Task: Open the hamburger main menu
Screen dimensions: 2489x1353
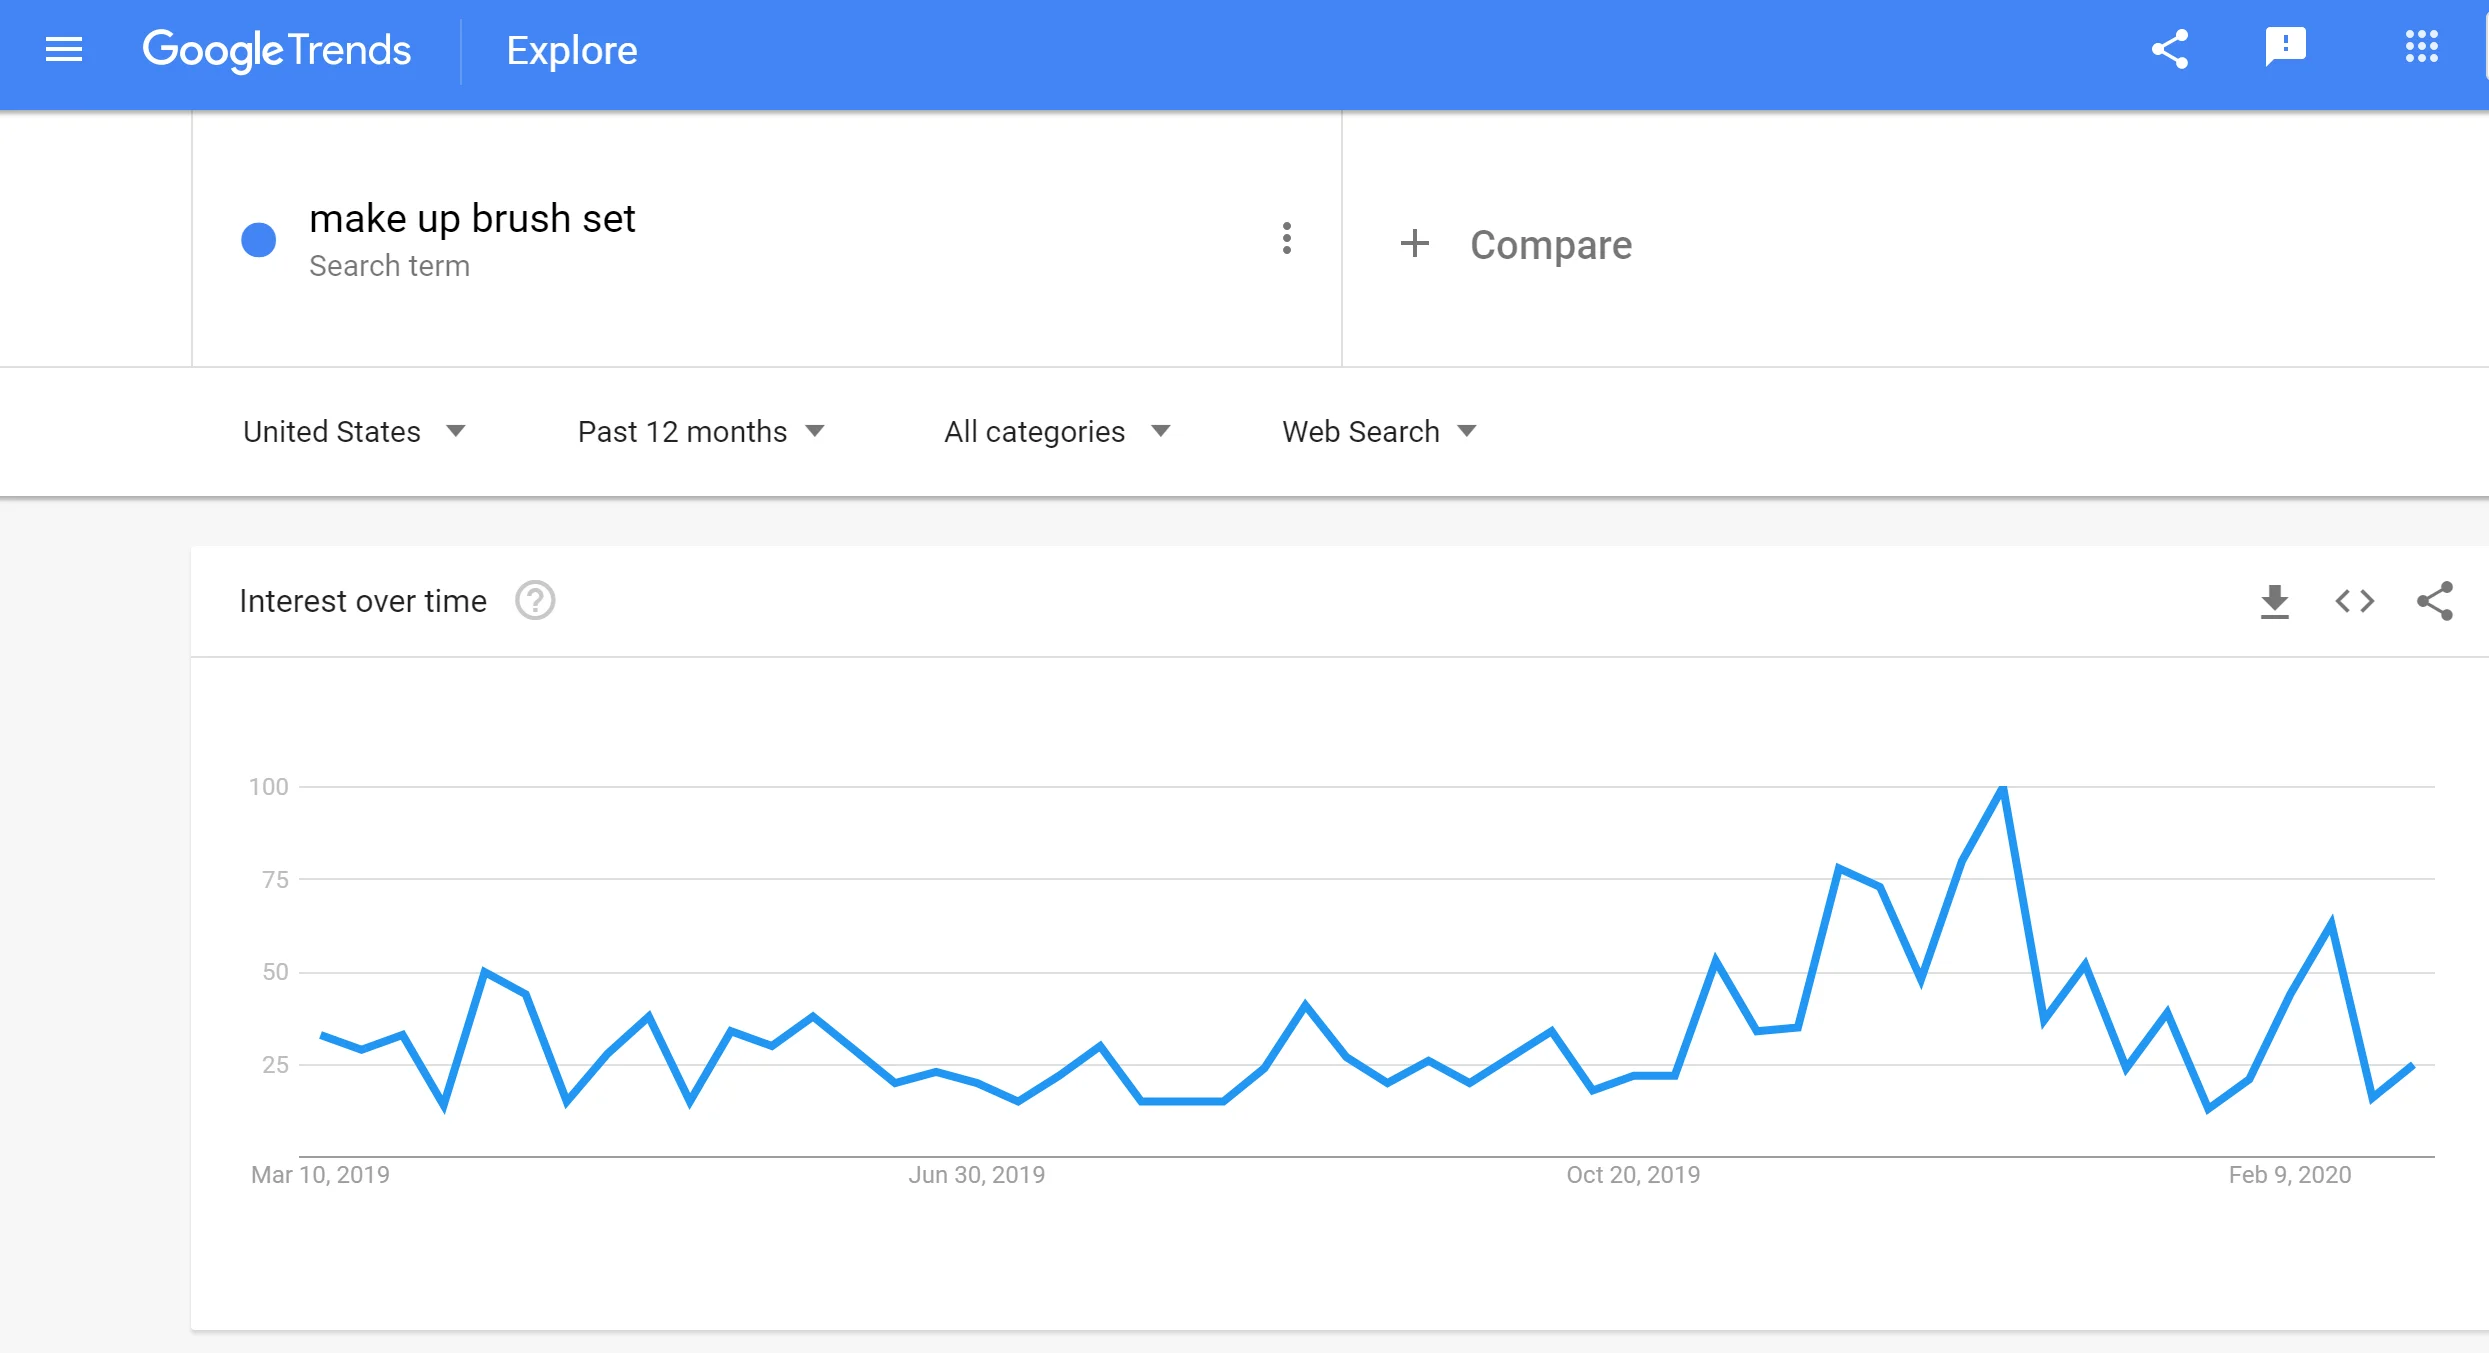Action: click(x=64, y=49)
